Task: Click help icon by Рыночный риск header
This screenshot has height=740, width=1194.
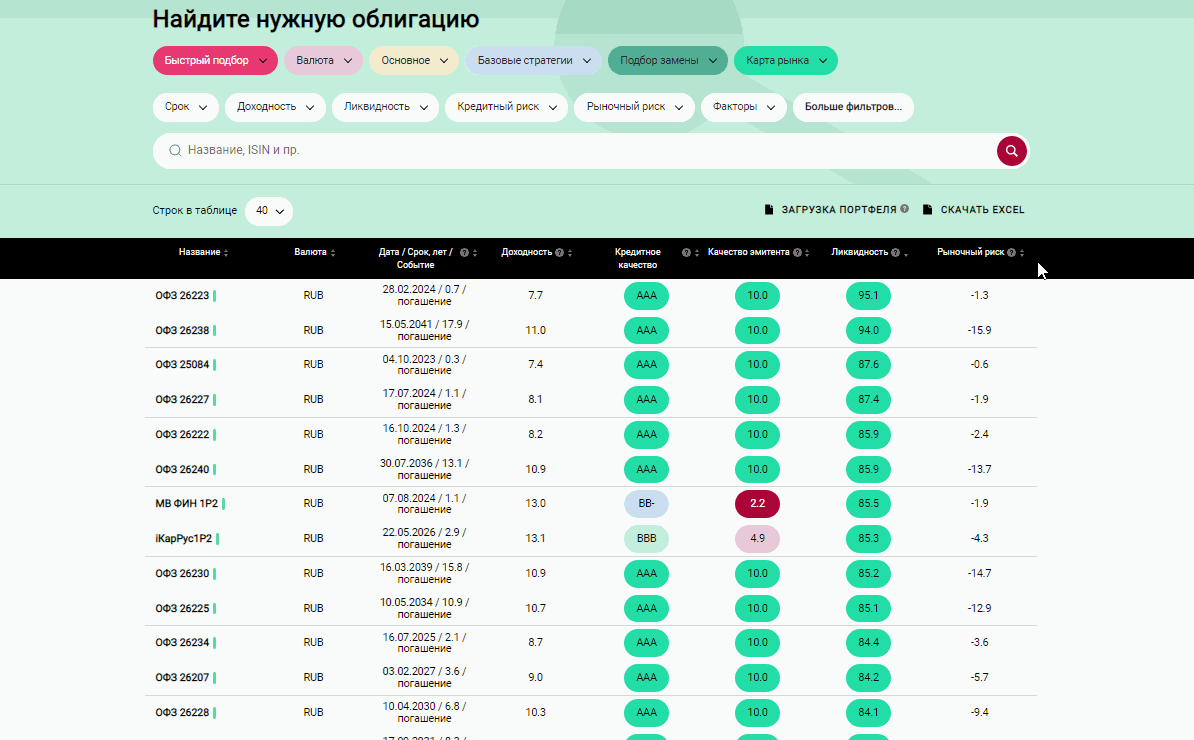Action: pyautogui.click(x=1012, y=253)
